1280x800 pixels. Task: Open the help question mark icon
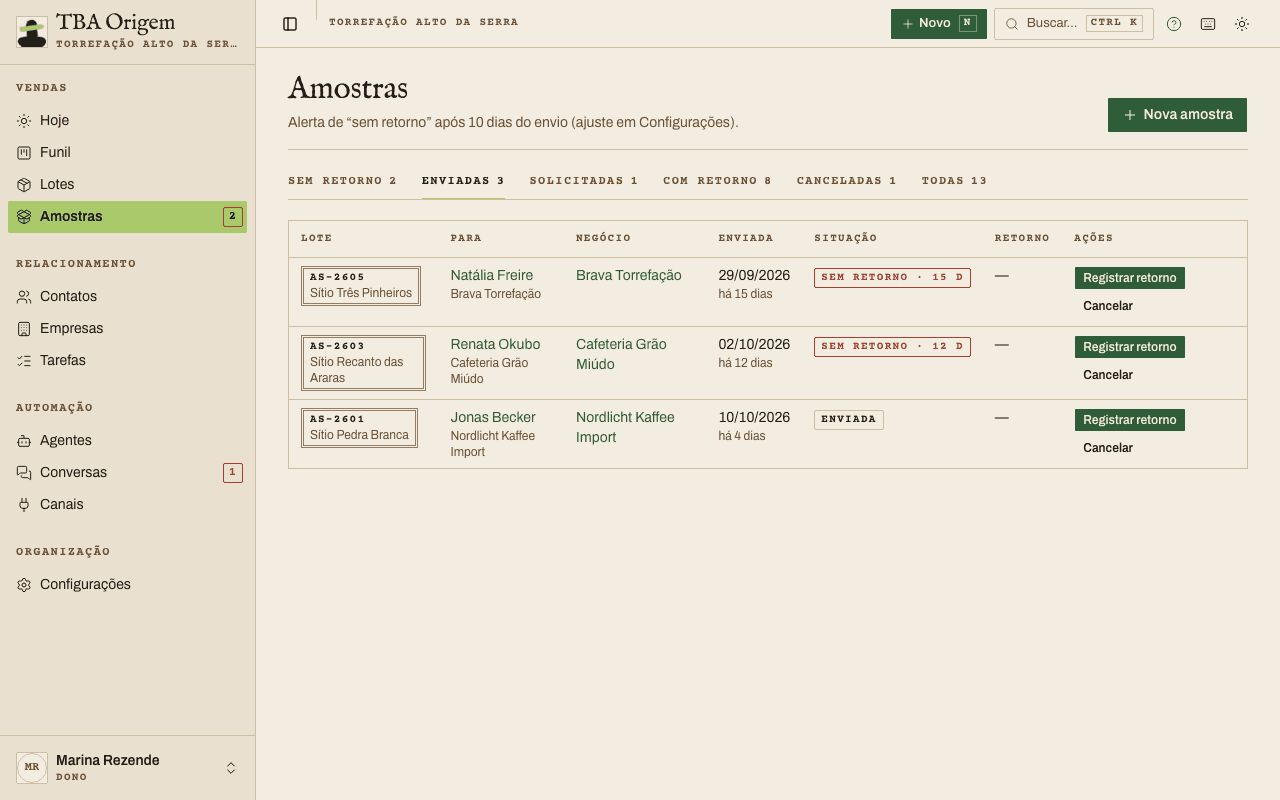coord(1174,24)
